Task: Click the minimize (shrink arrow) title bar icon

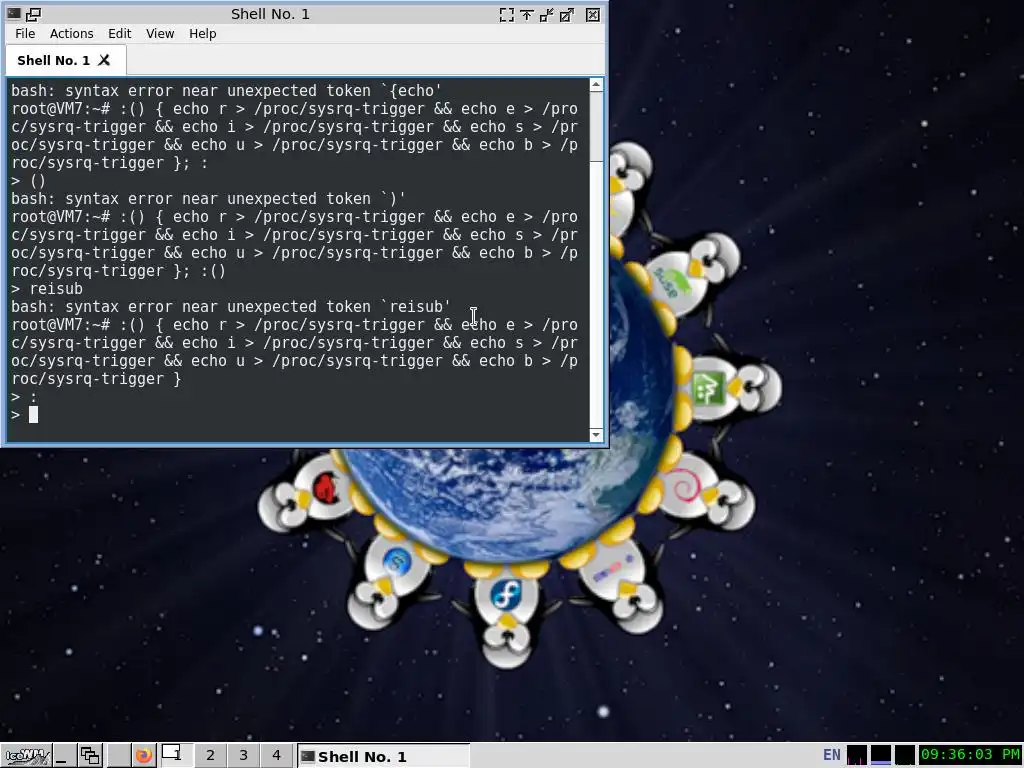Action: [x=547, y=14]
